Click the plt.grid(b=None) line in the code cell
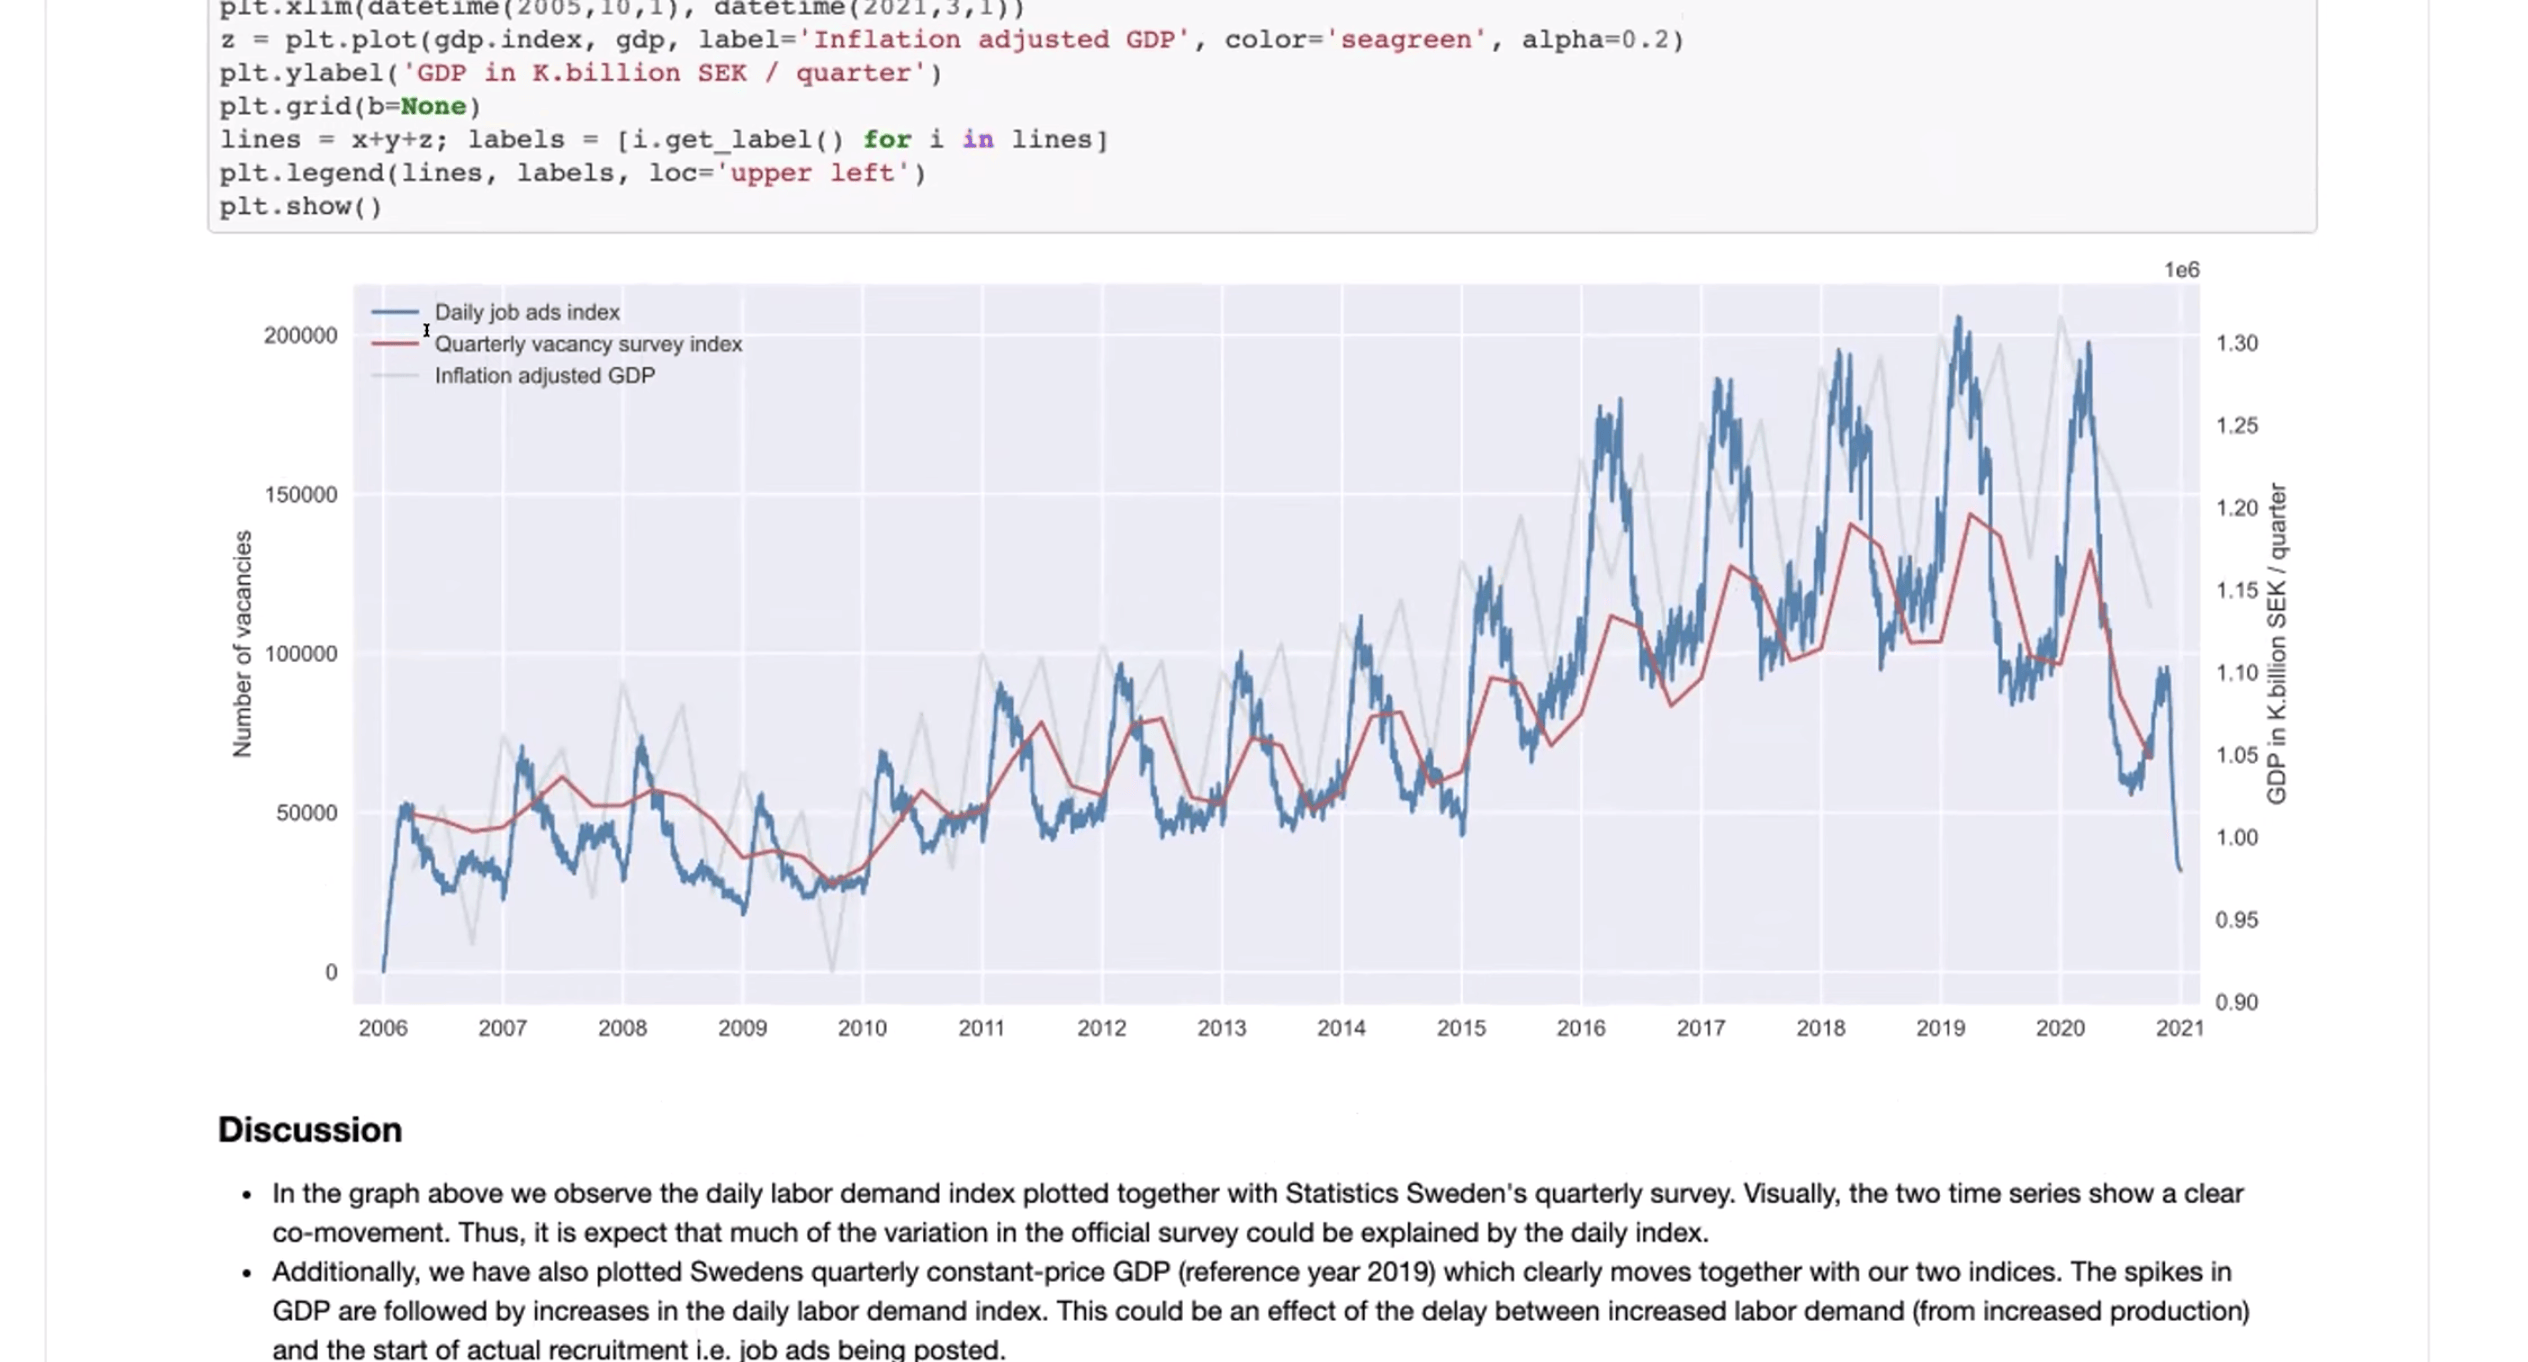2528x1362 pixels. 350,107
